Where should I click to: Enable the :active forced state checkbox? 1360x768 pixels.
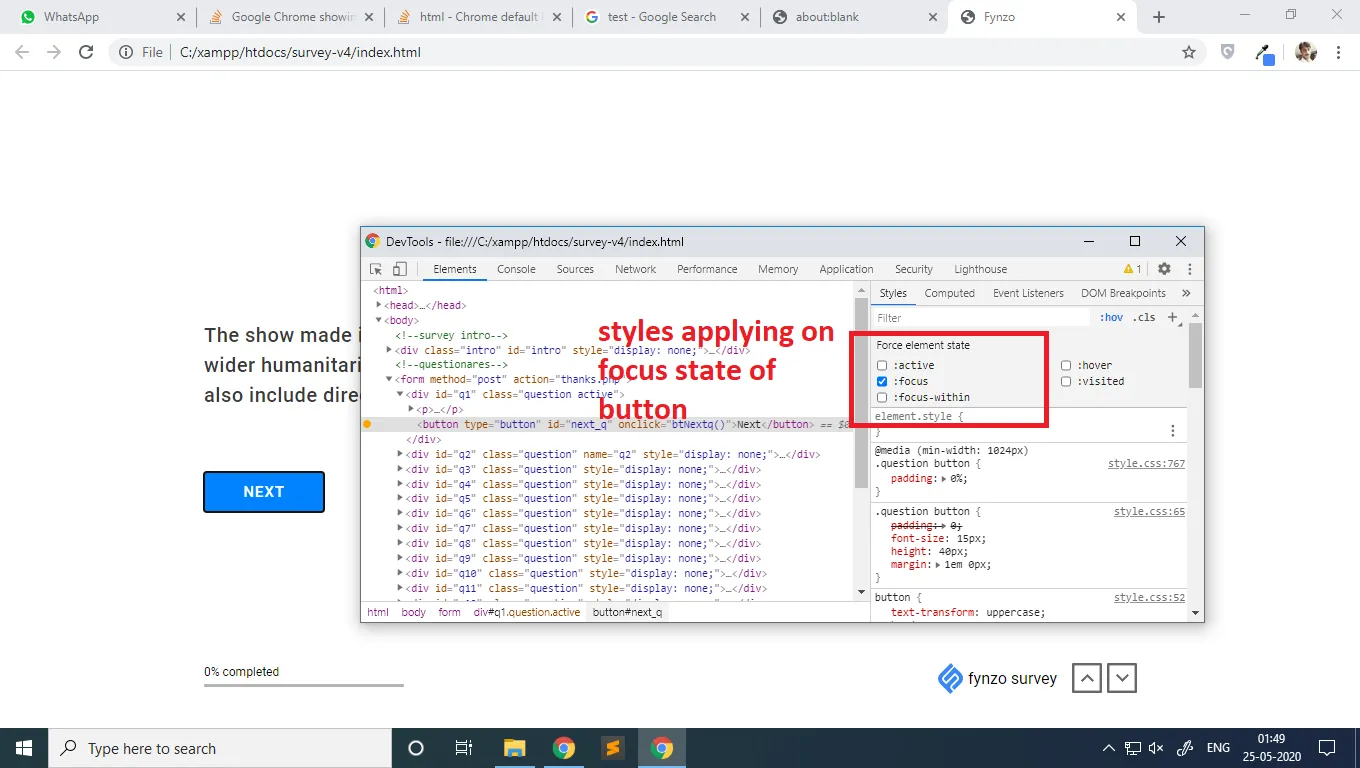[x=882, y=366]
